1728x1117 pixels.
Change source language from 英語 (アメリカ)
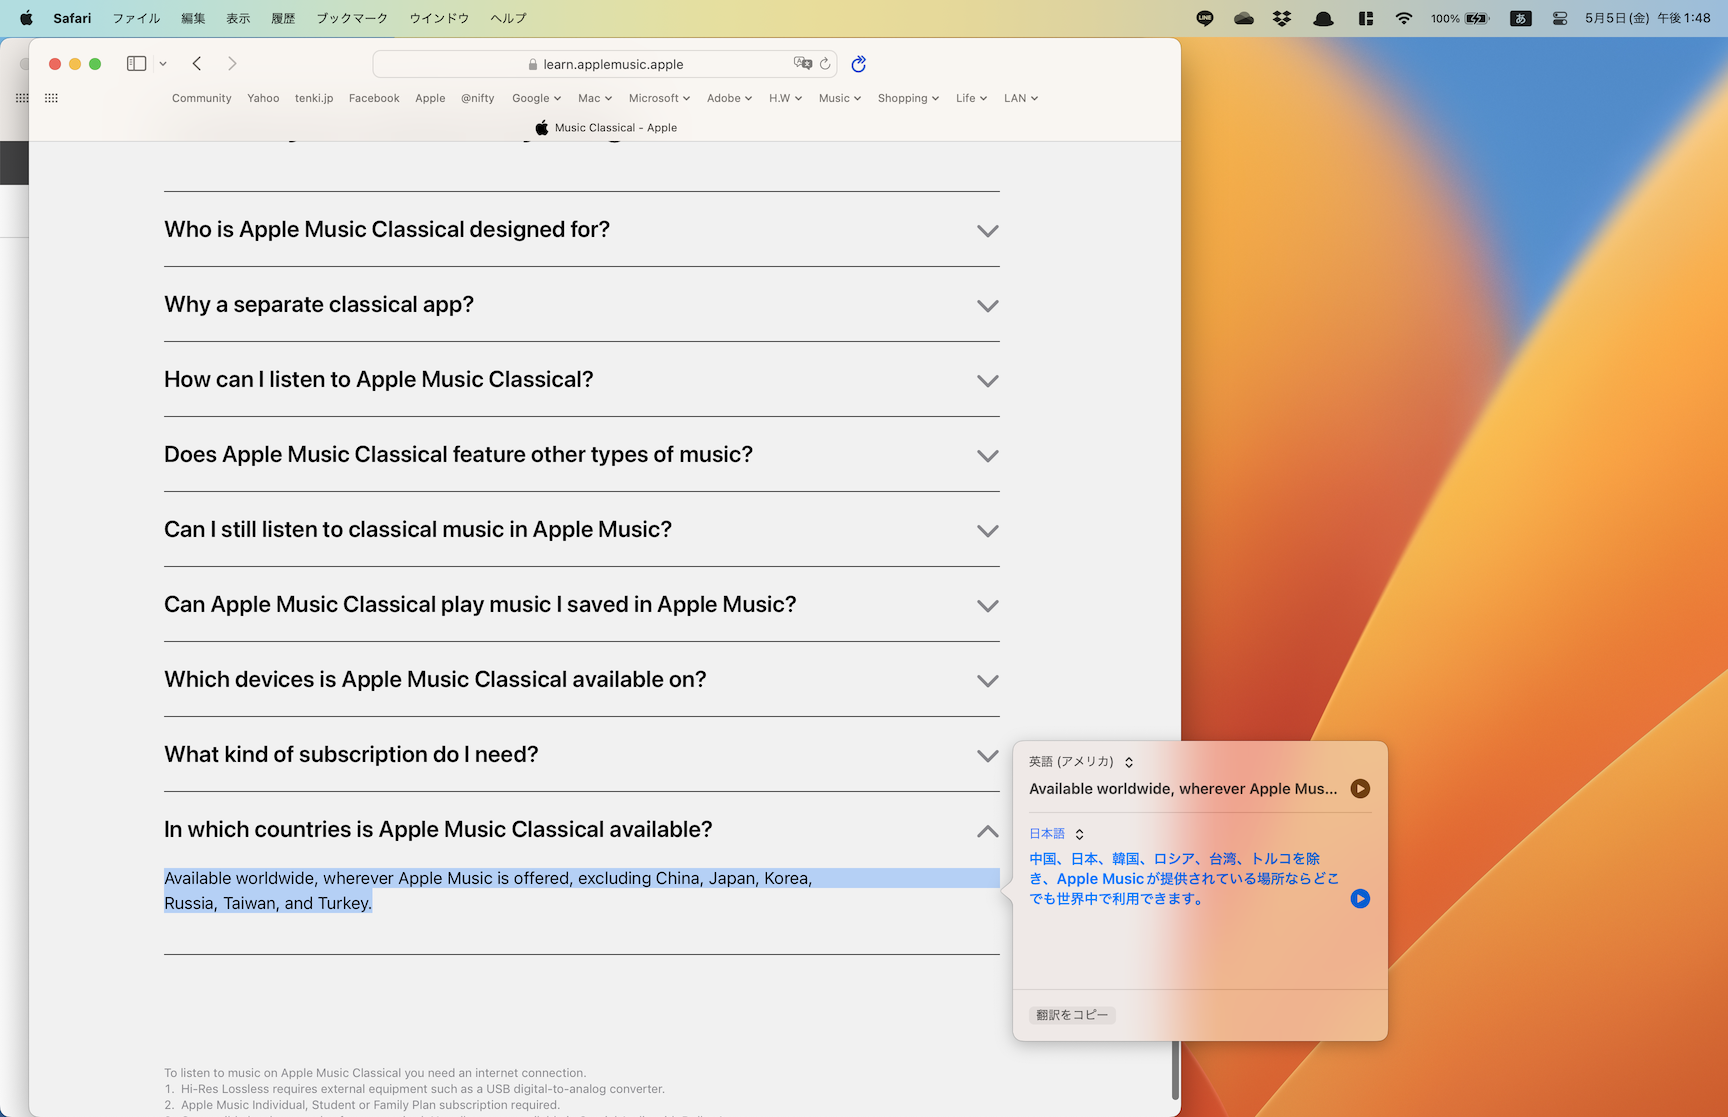pyautogui.click(x=1081, y=762)
